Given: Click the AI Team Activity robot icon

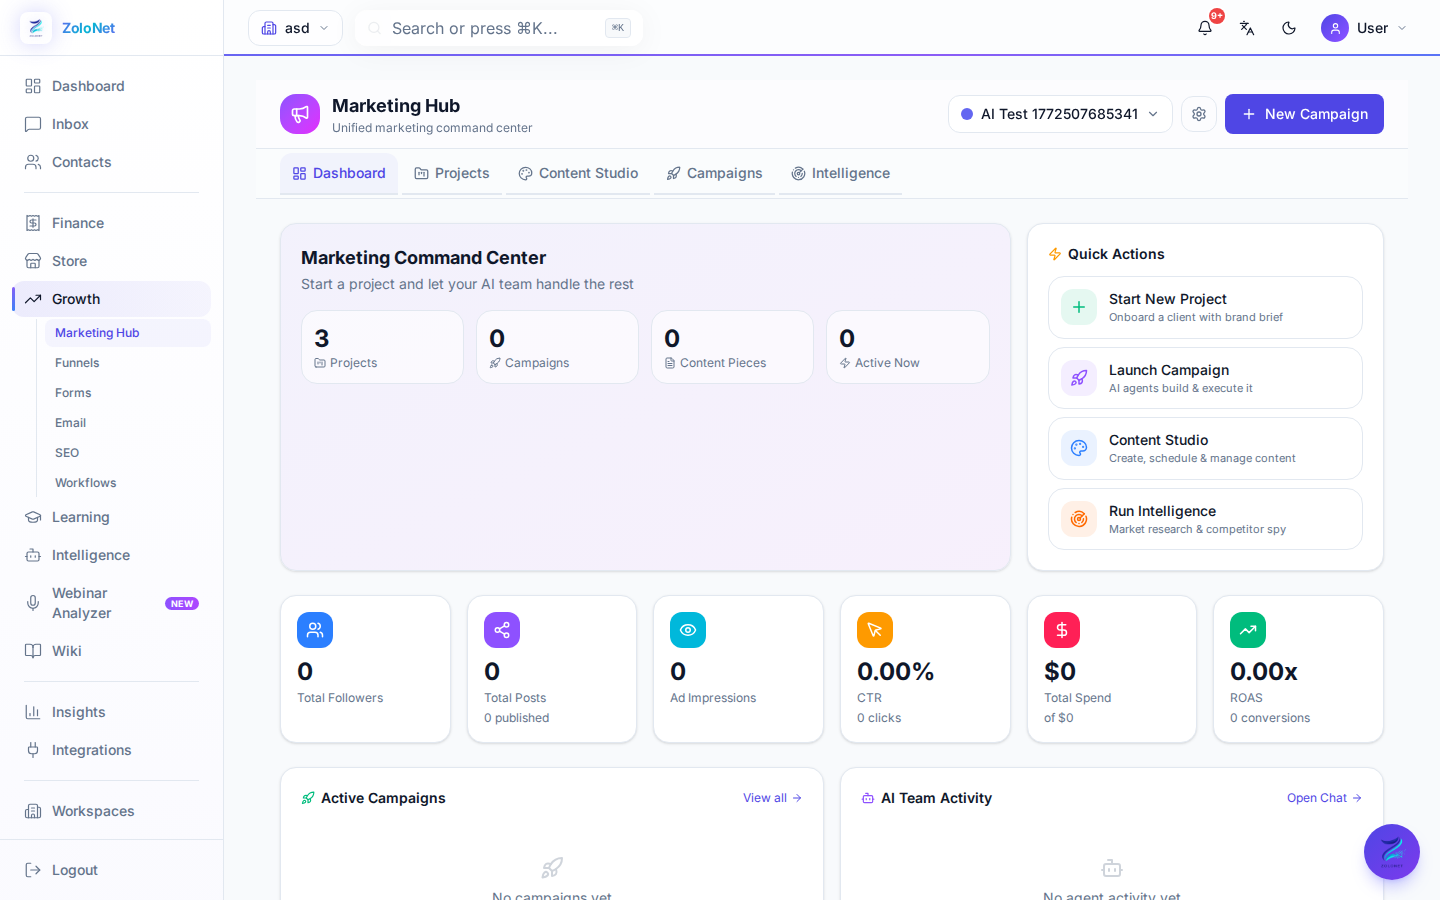Looking at the screenshot, I should 868,798.
